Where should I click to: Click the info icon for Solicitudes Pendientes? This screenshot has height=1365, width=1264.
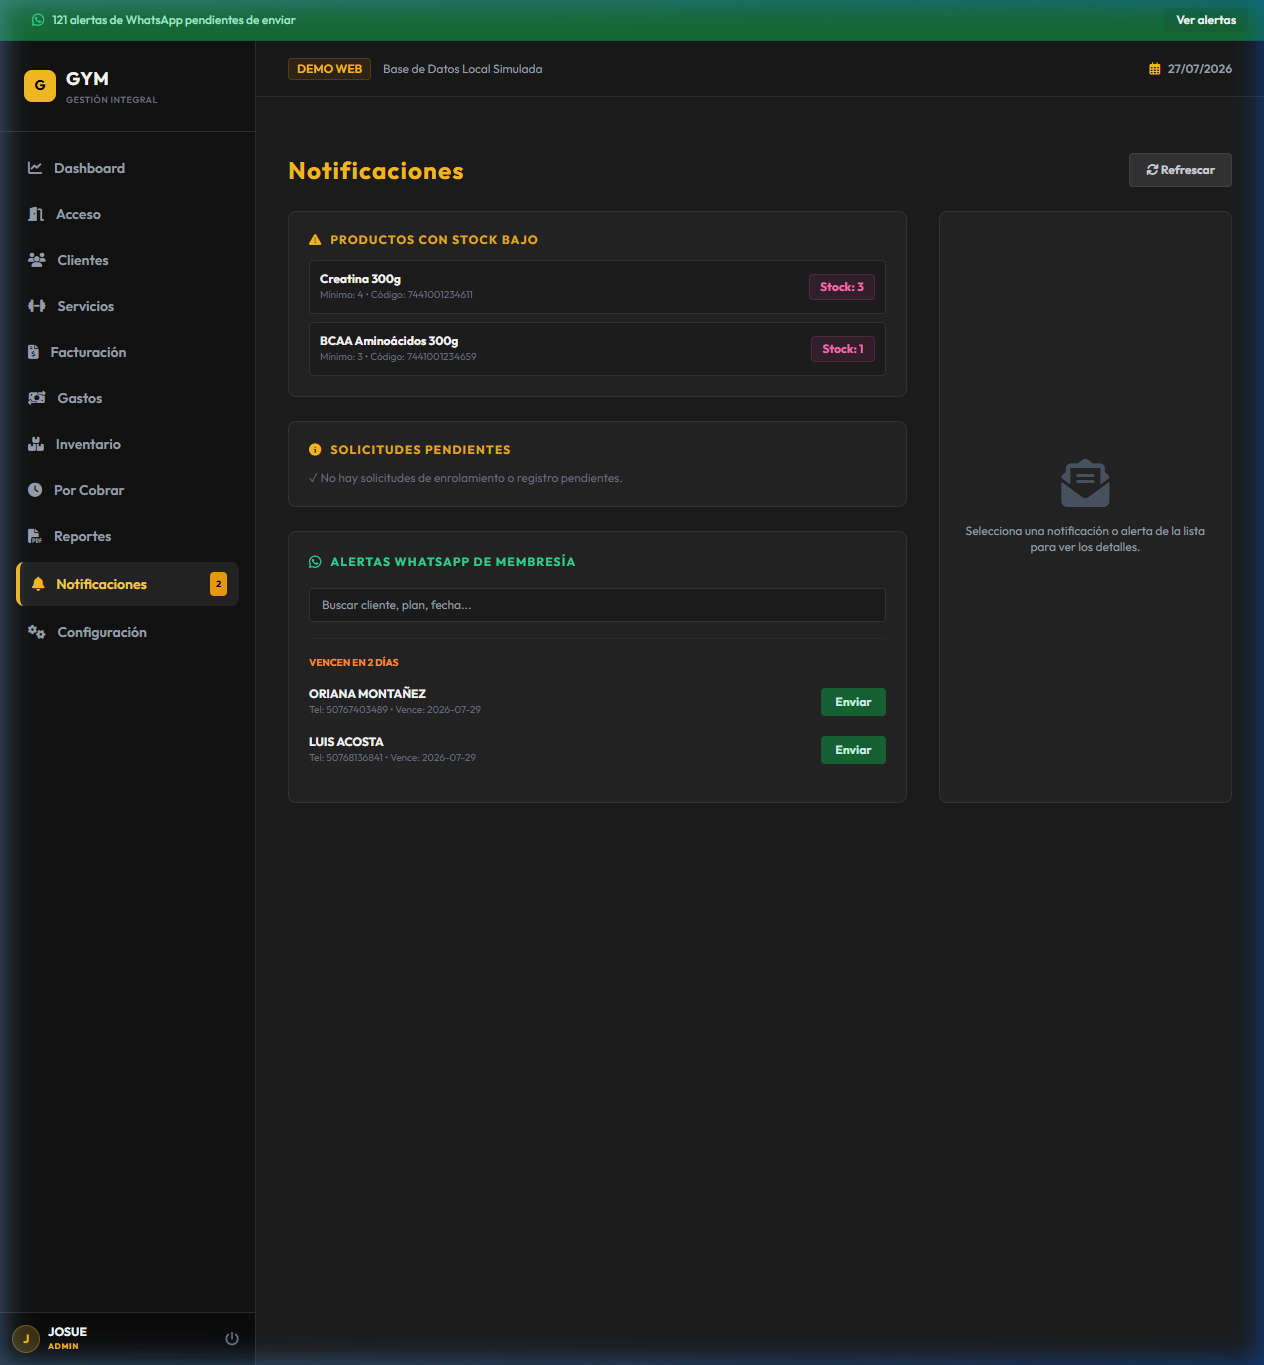(x=315, y=450)
